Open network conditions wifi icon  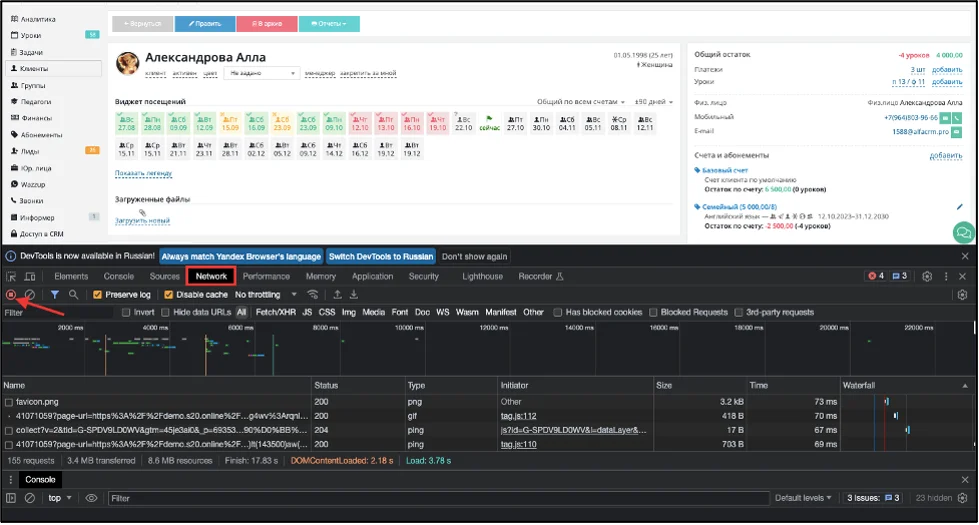pos(313,295)
